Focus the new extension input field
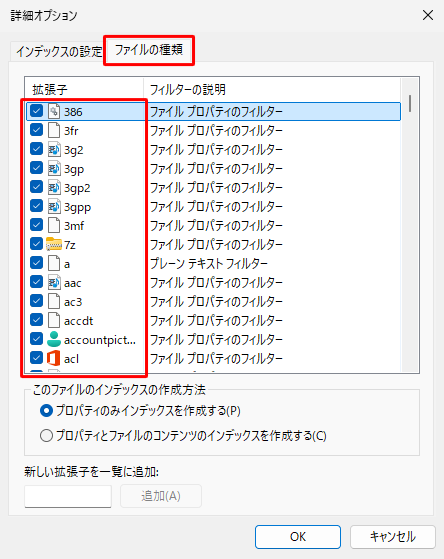The width and height of the screenshot is (444, 559). coord(68,496)
